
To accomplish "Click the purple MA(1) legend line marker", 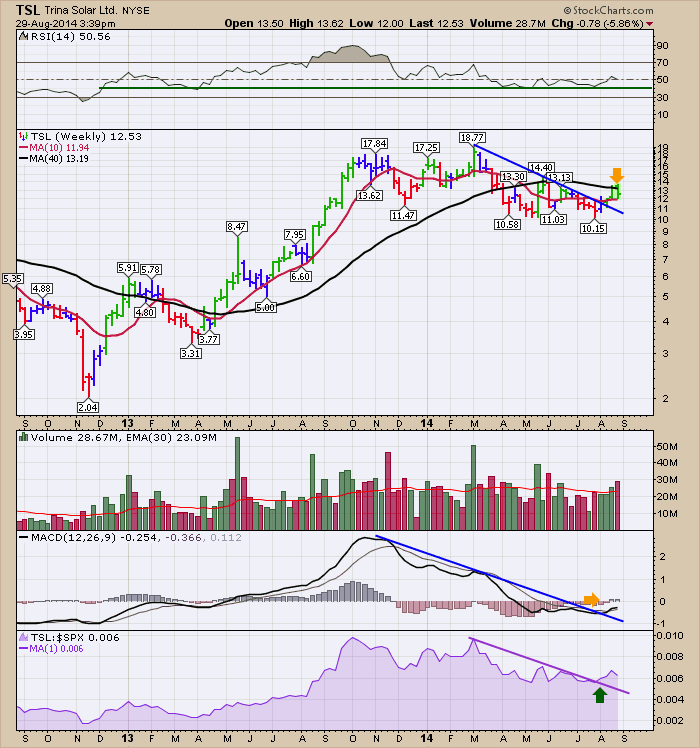I will coord(23,649).
